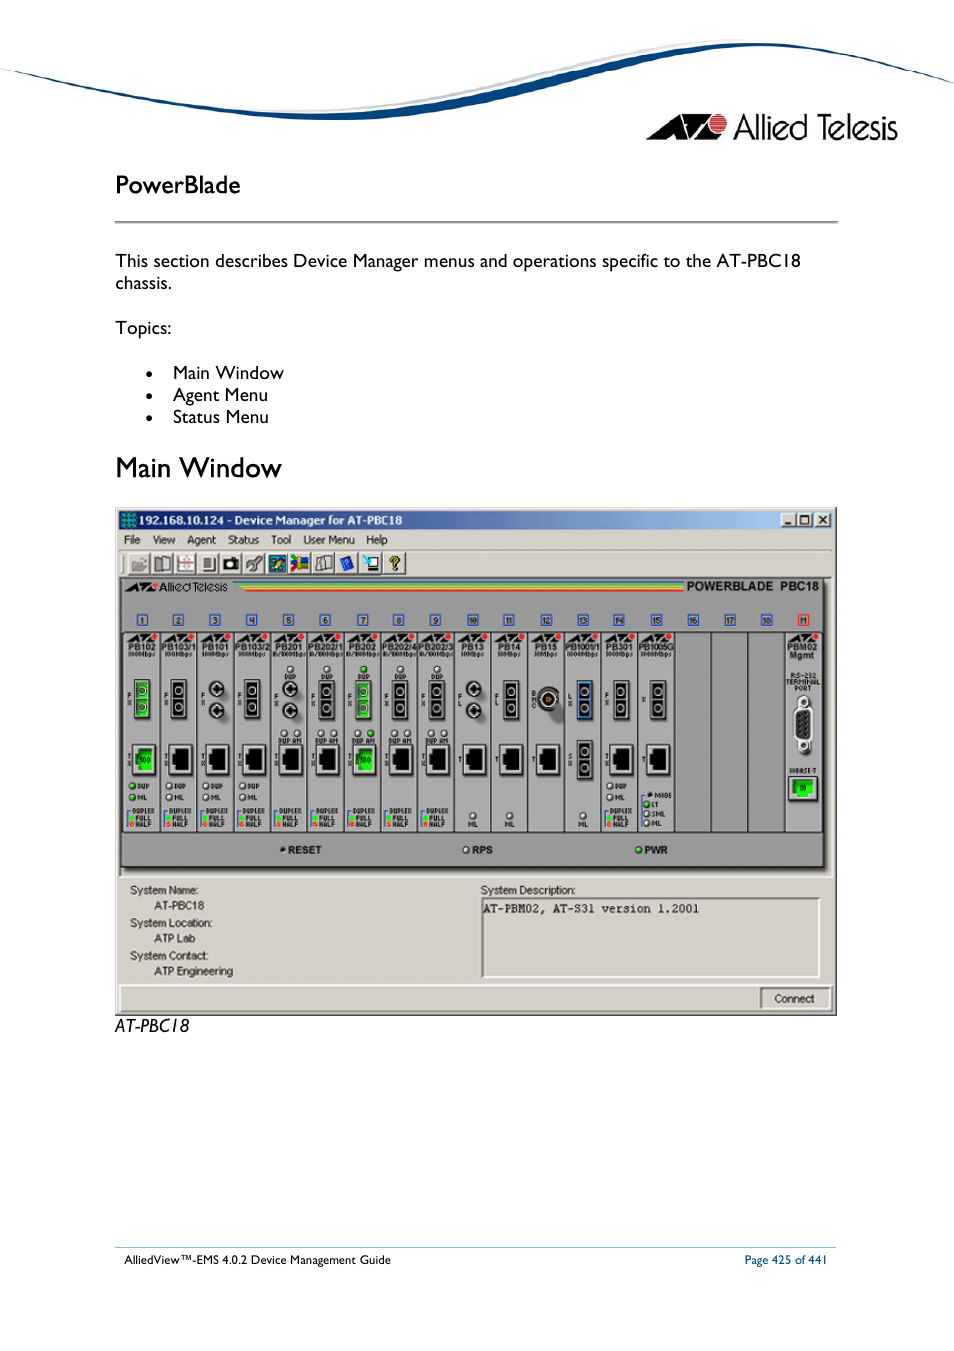Click the yellow question mark help icon
Screen dimensions: 954x1351
(x=395, y=564)
